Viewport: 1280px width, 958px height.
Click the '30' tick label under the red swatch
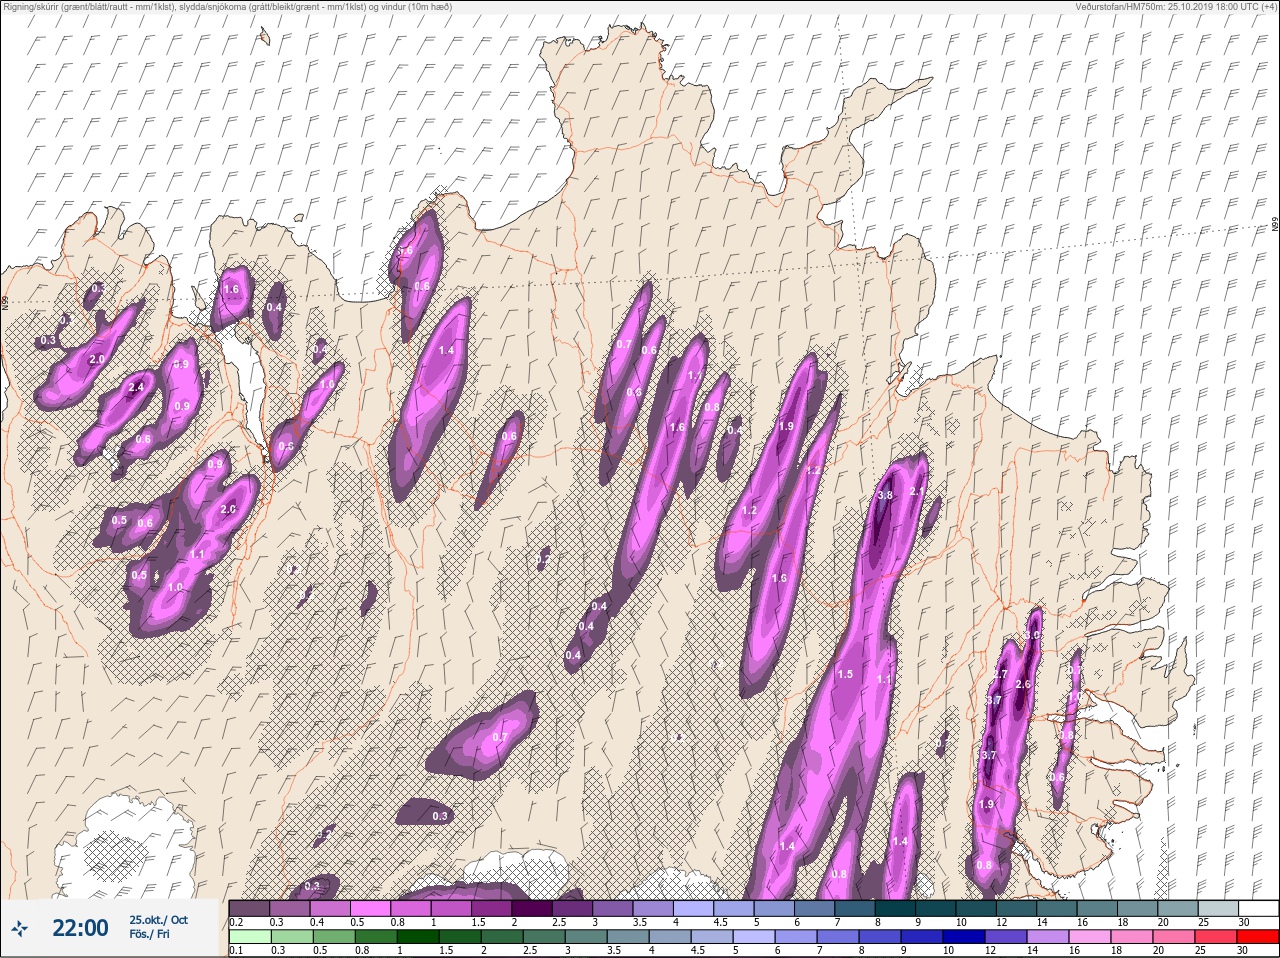(1243, 951)
